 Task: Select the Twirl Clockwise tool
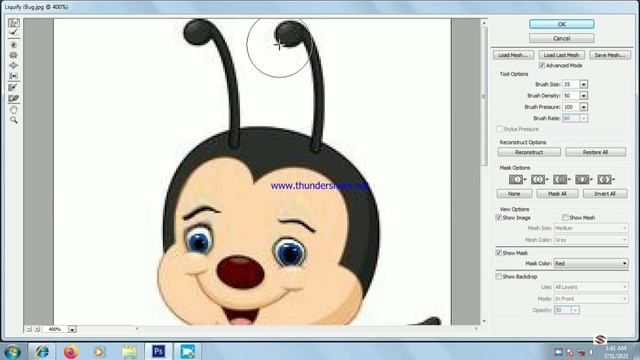point(13,44)
